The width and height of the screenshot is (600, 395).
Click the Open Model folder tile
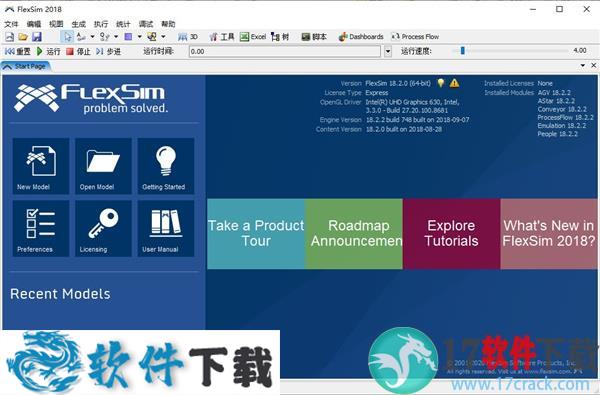pos(103,166)
